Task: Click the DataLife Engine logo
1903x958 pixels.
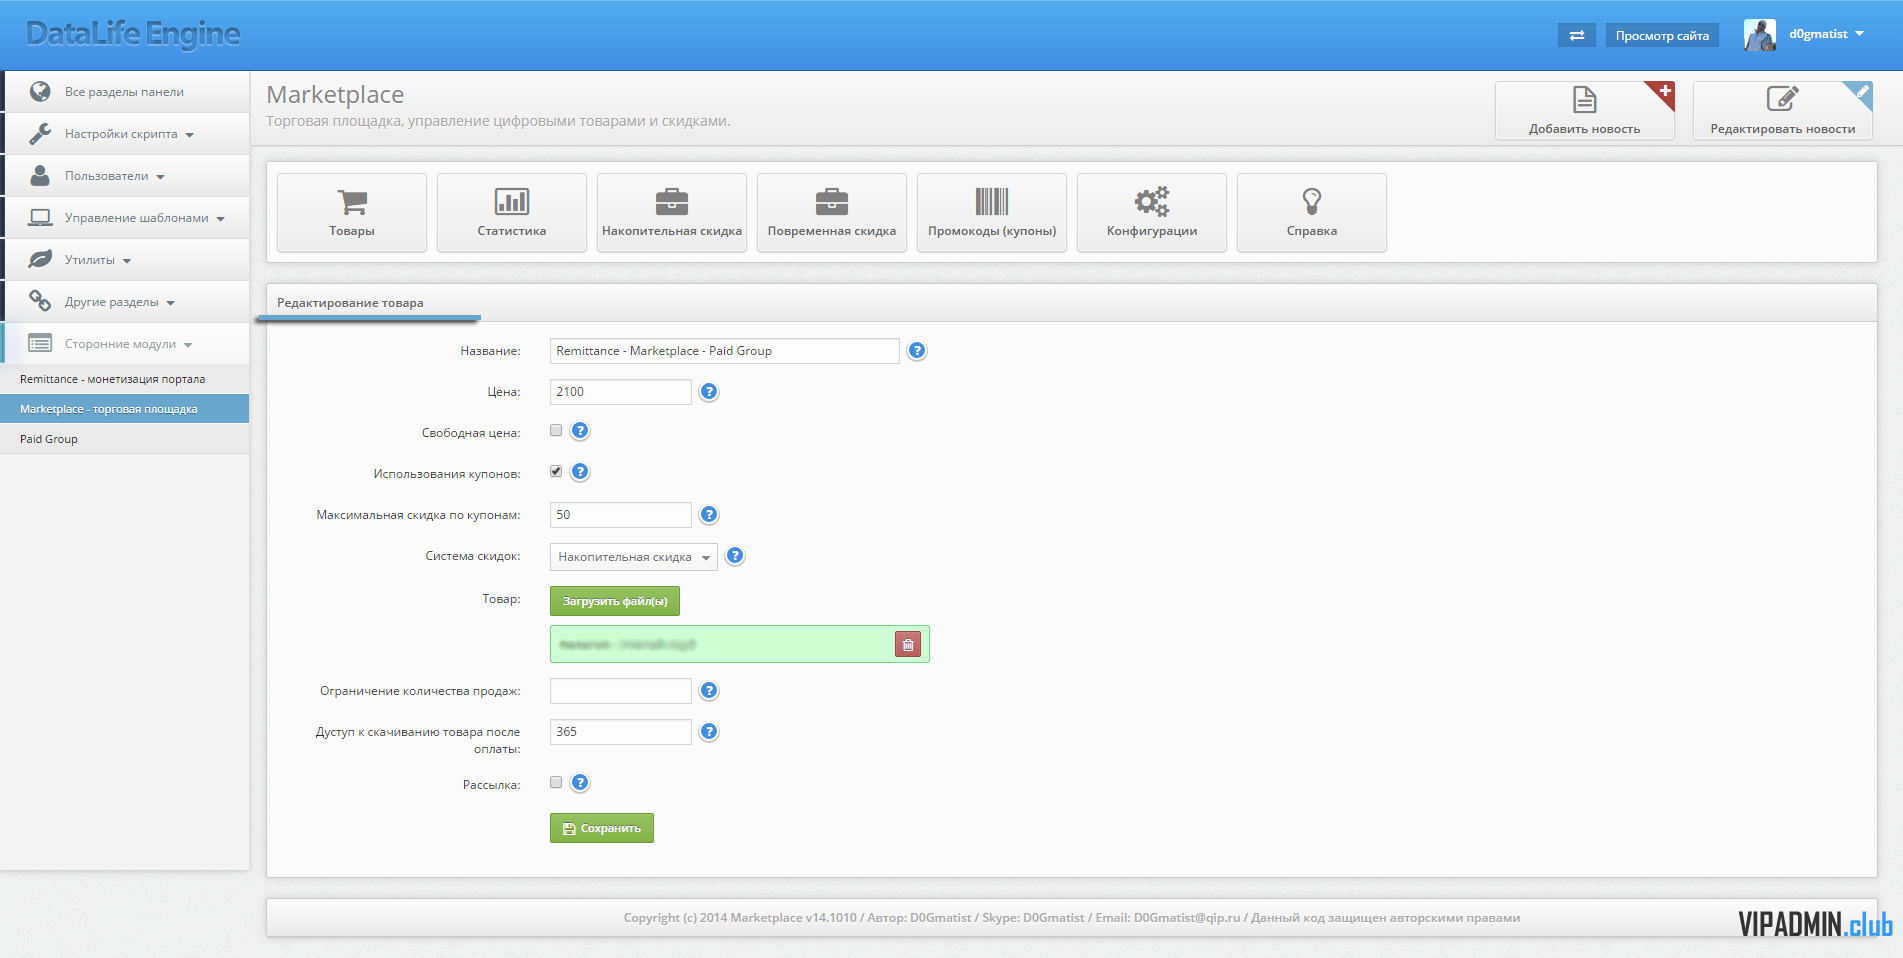Action: pyautogui.click(x=133, y=34)
